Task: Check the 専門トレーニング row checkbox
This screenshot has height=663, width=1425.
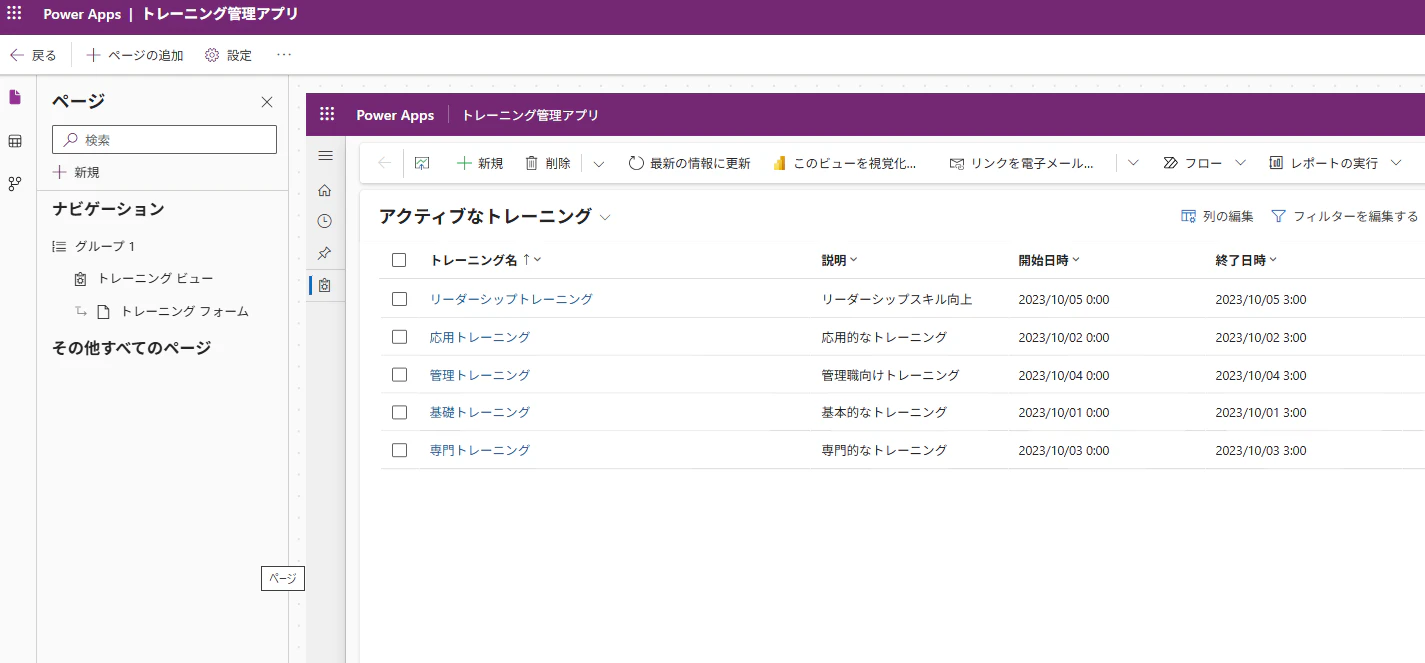Action: [400, 450]
